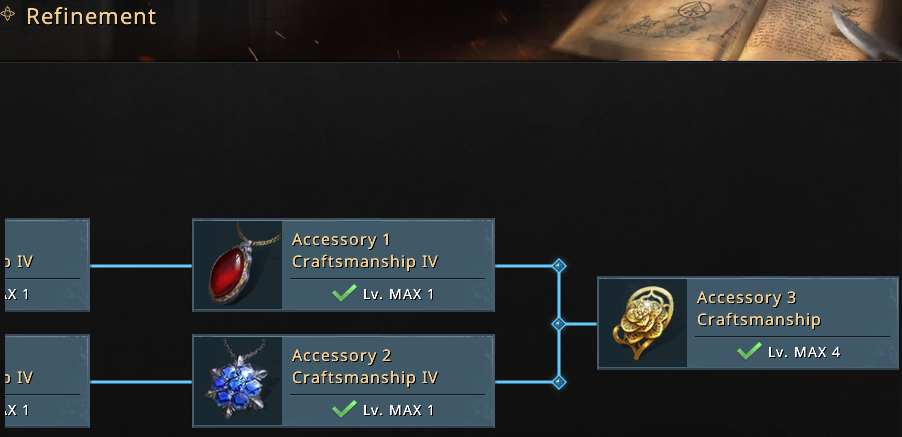This screenshot has height=437, width=902.
Task: Select the Refinement heading
Action: 91,16
